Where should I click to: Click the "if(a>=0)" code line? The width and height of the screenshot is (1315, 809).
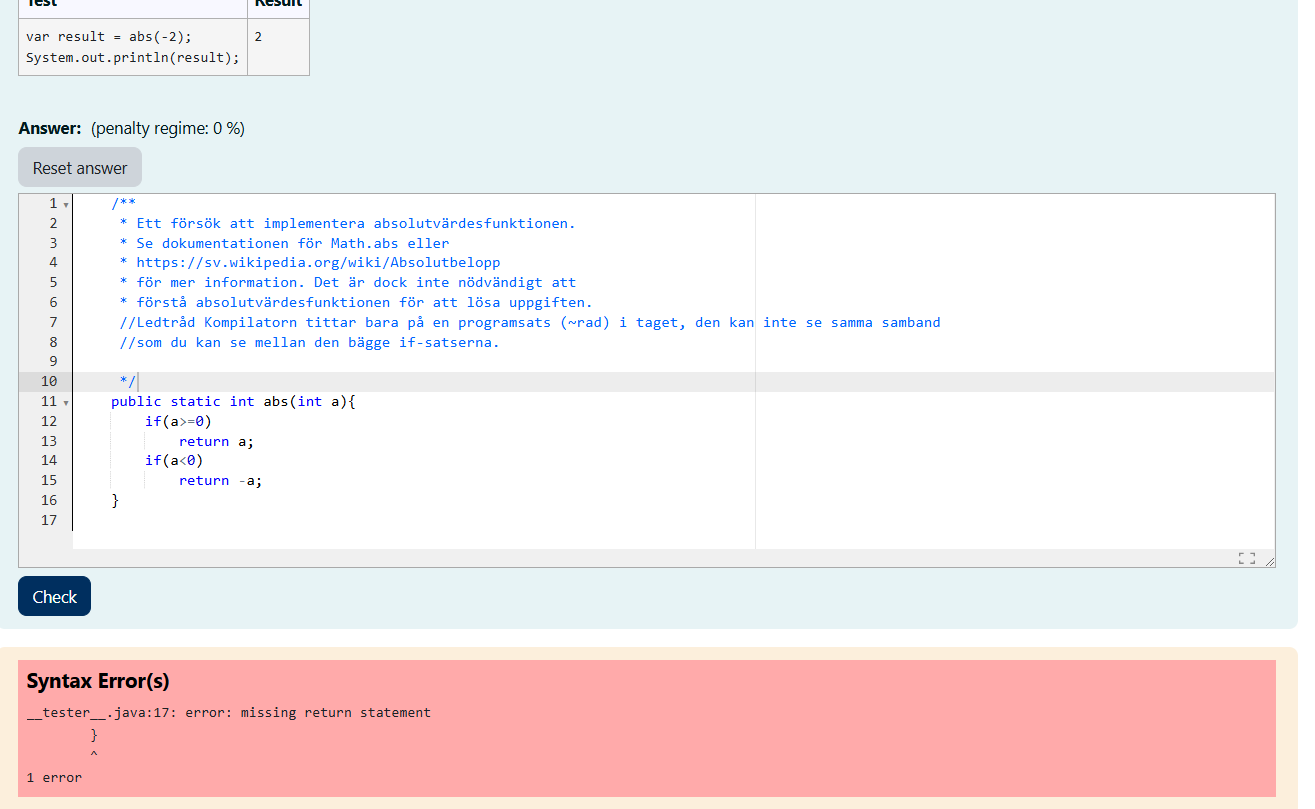[178, 421]
